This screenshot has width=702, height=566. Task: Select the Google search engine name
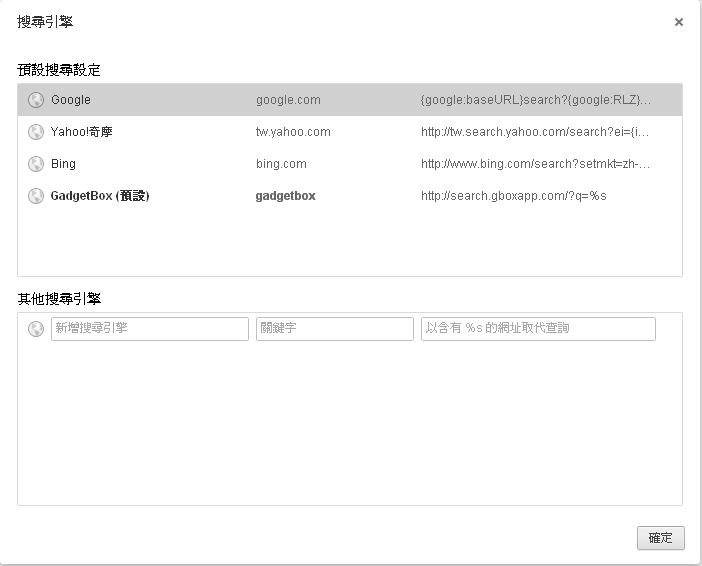71,100
